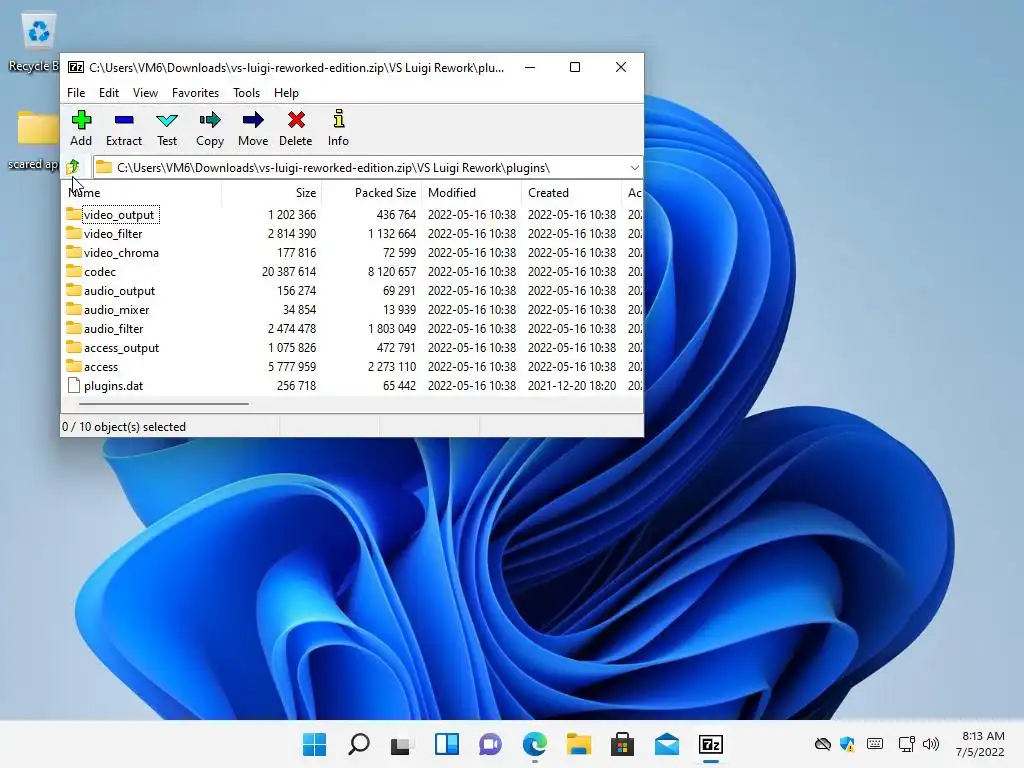Viewport: 1024px width, 768px height.
Task: Open the Edit menu
Action: (108, 93)
